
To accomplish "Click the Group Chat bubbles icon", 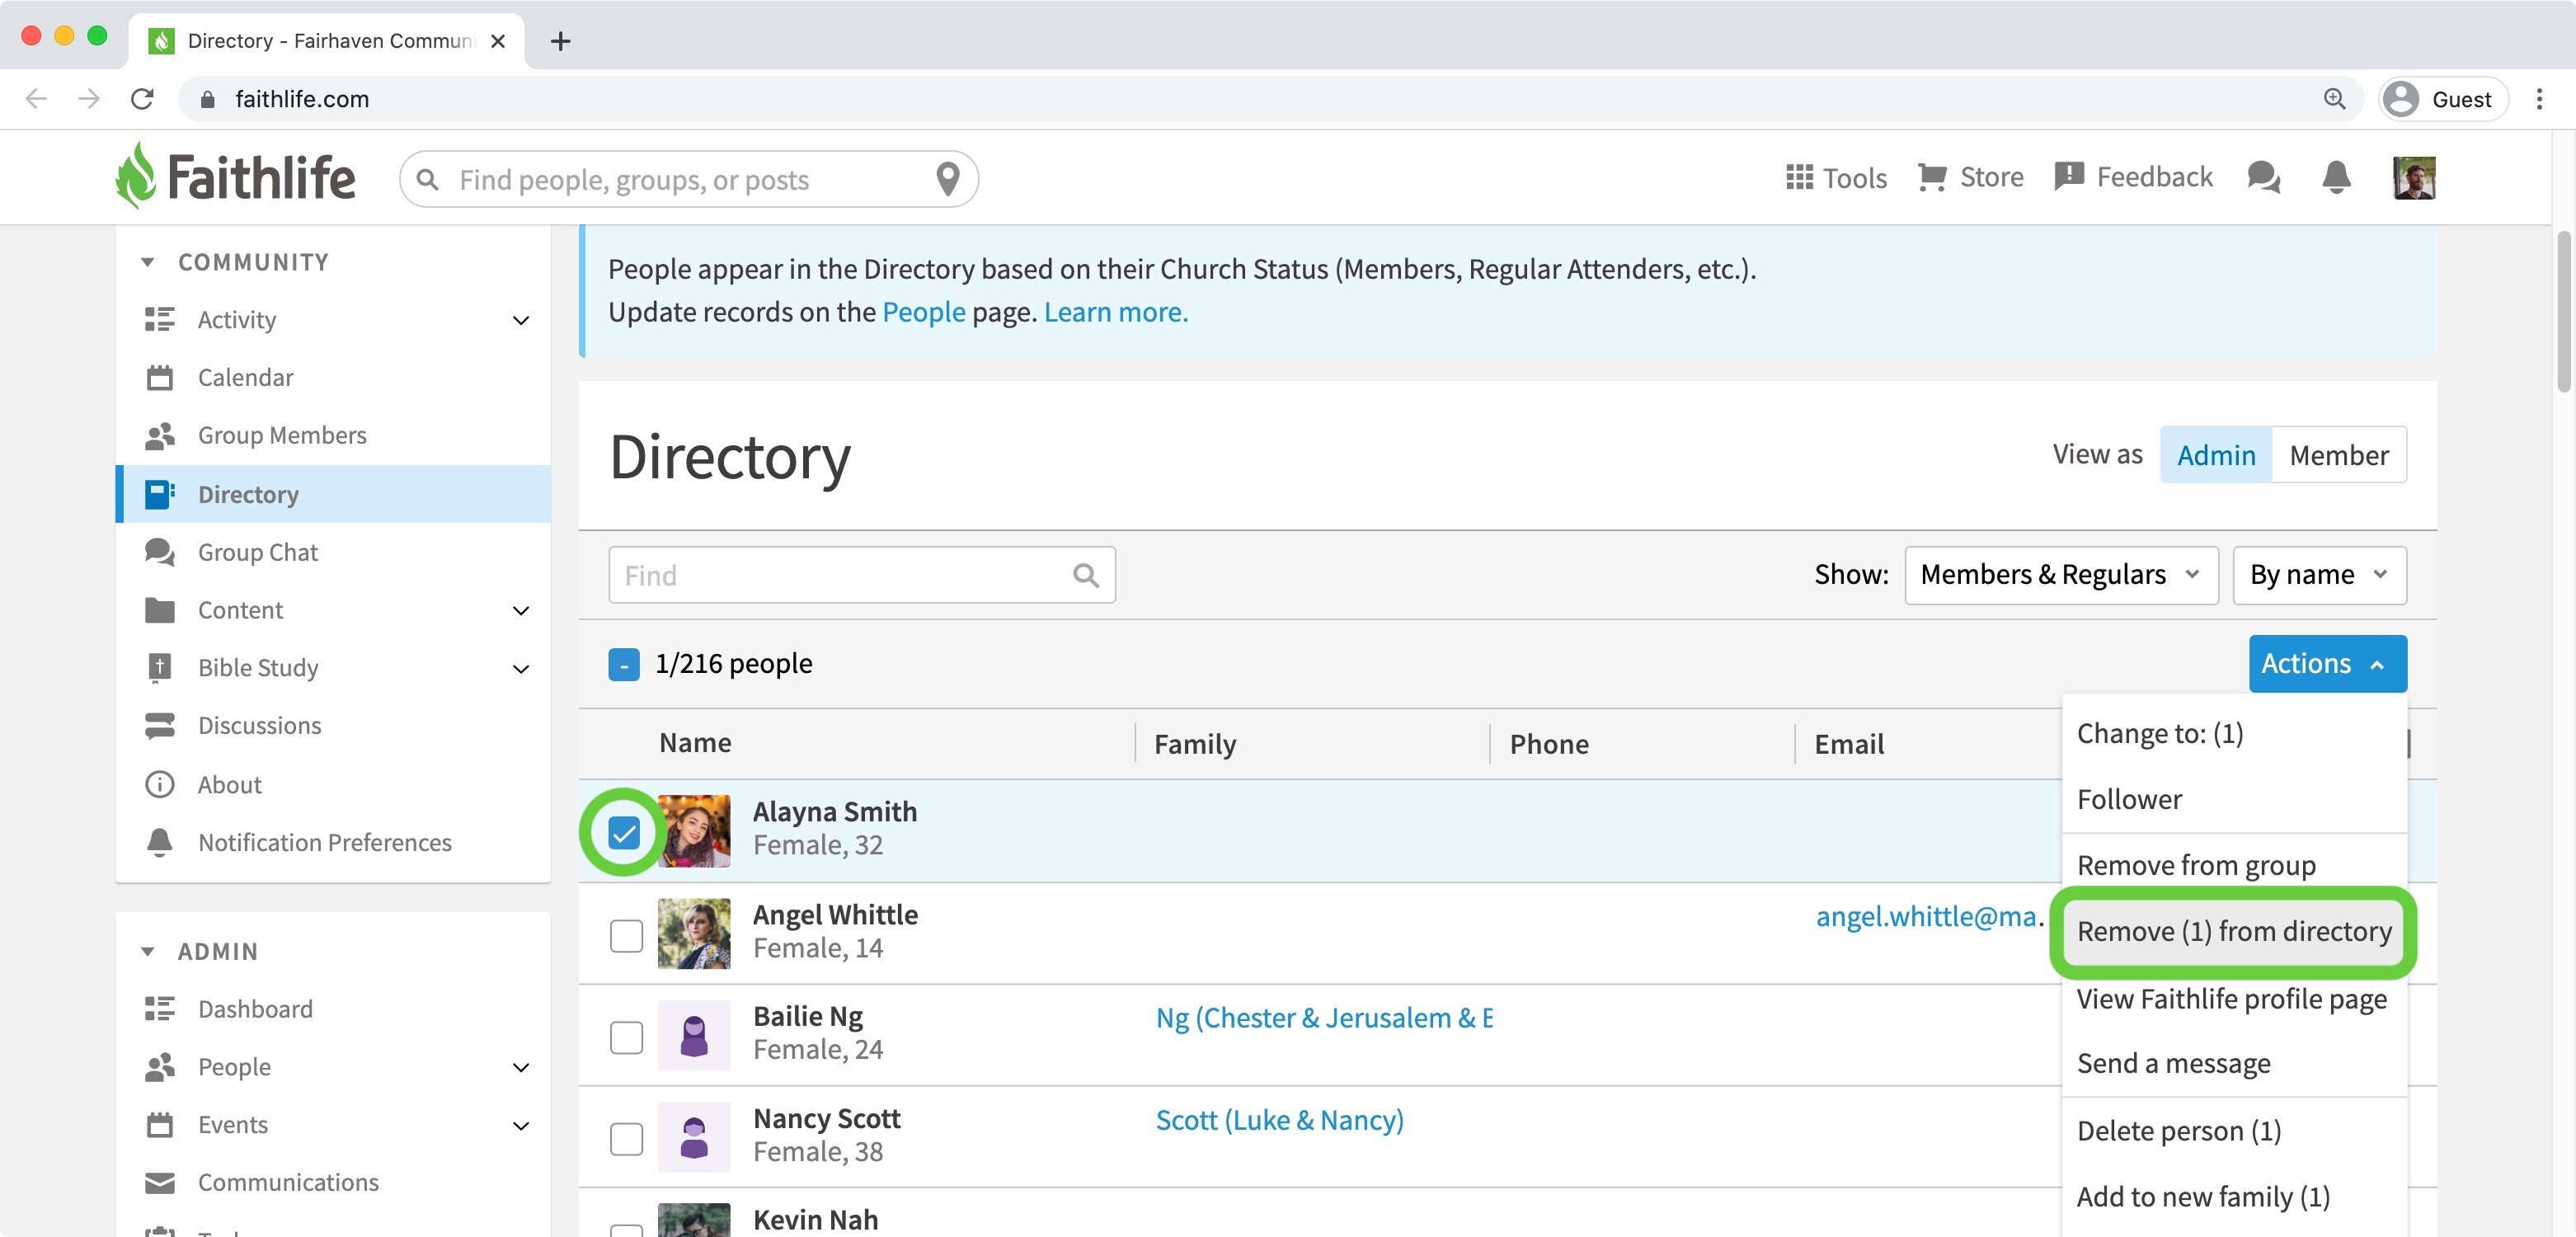I will click(x=160, y=552).
